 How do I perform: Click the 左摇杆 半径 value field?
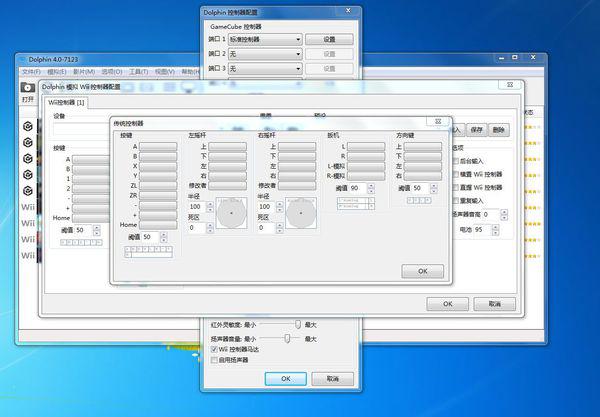tap(197, 207)
